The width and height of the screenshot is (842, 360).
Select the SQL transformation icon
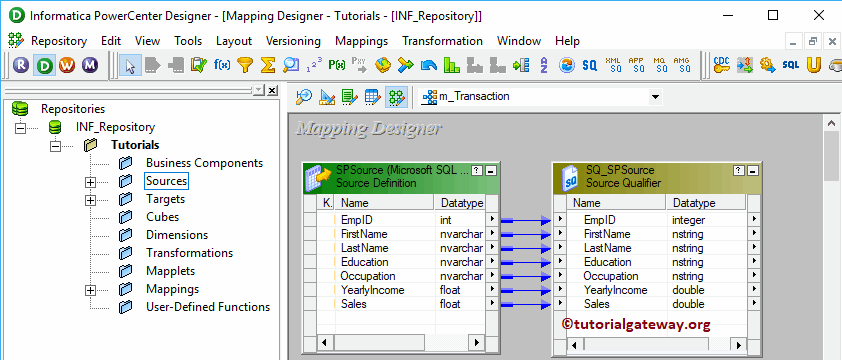coord(790,66)
